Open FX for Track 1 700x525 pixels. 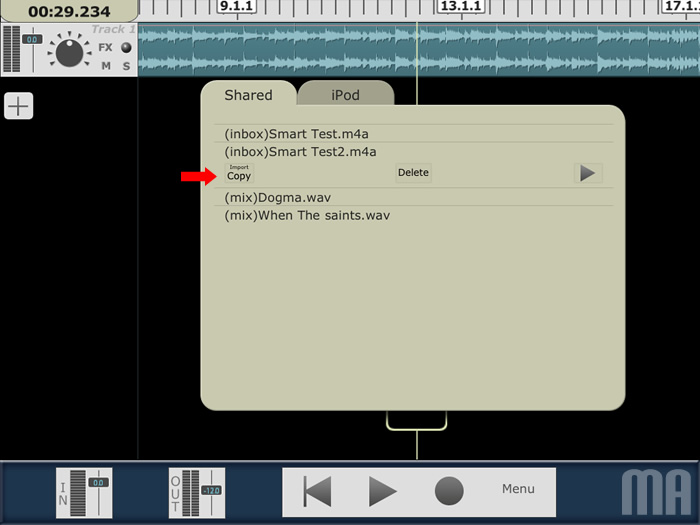point(105,47)
